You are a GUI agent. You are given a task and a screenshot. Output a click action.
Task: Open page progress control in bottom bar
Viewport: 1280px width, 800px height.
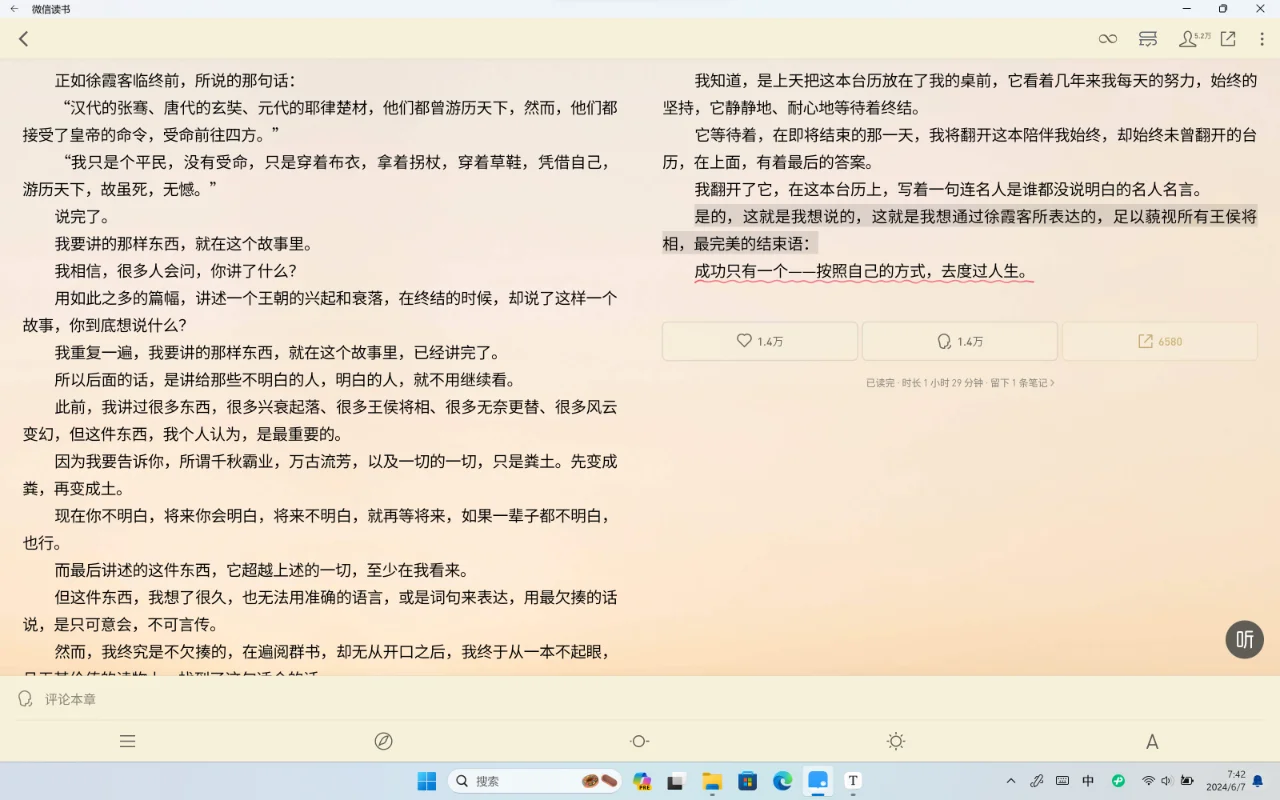639,741
